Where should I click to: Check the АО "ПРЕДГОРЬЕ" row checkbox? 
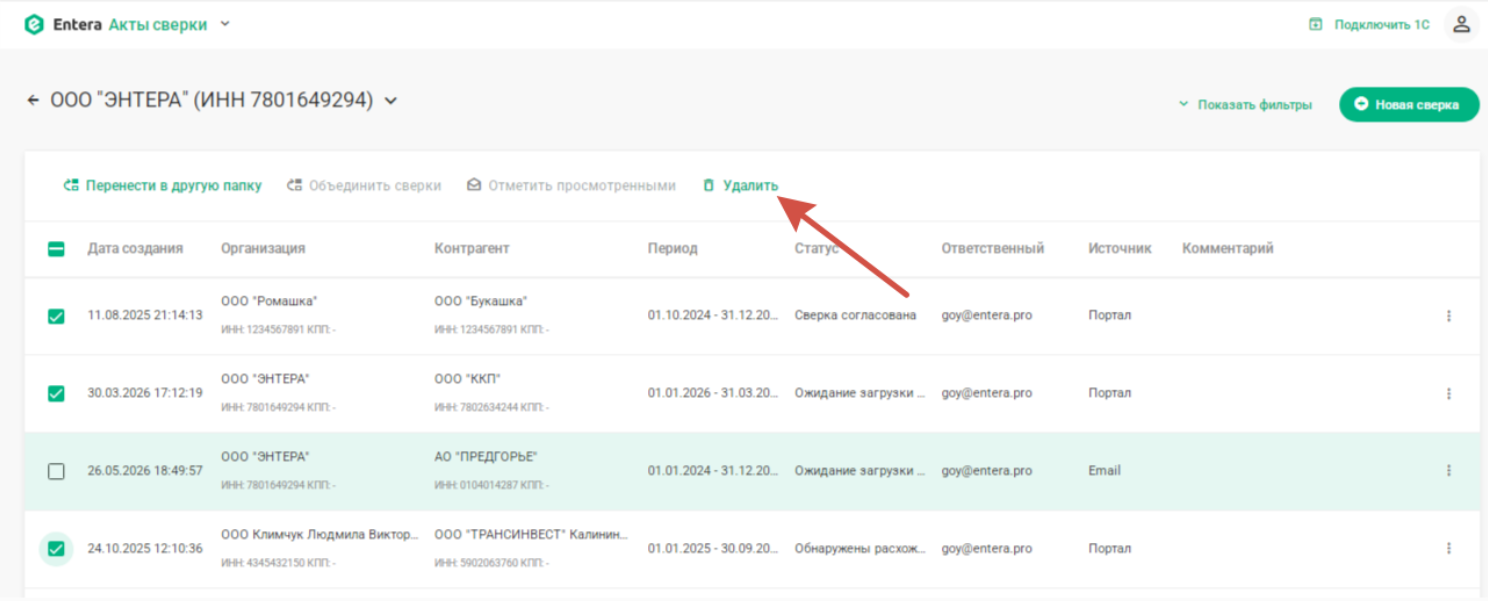click(56, 471)
